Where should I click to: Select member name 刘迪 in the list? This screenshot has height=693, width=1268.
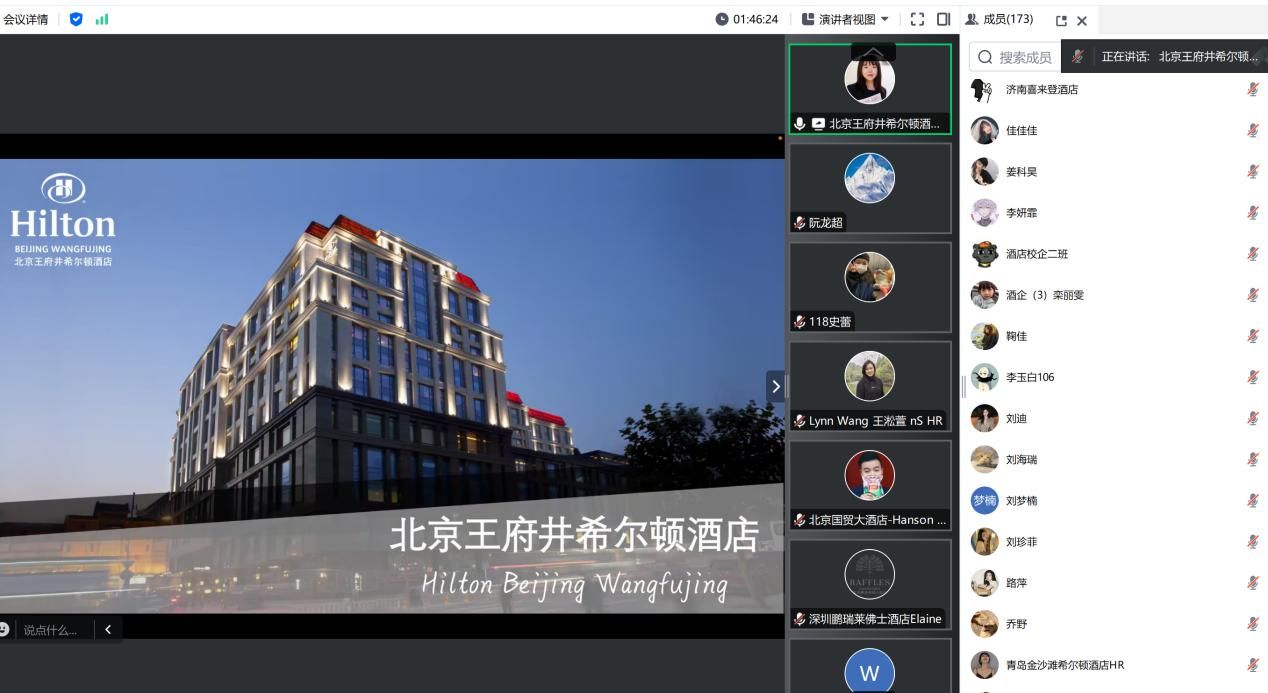1016,419
